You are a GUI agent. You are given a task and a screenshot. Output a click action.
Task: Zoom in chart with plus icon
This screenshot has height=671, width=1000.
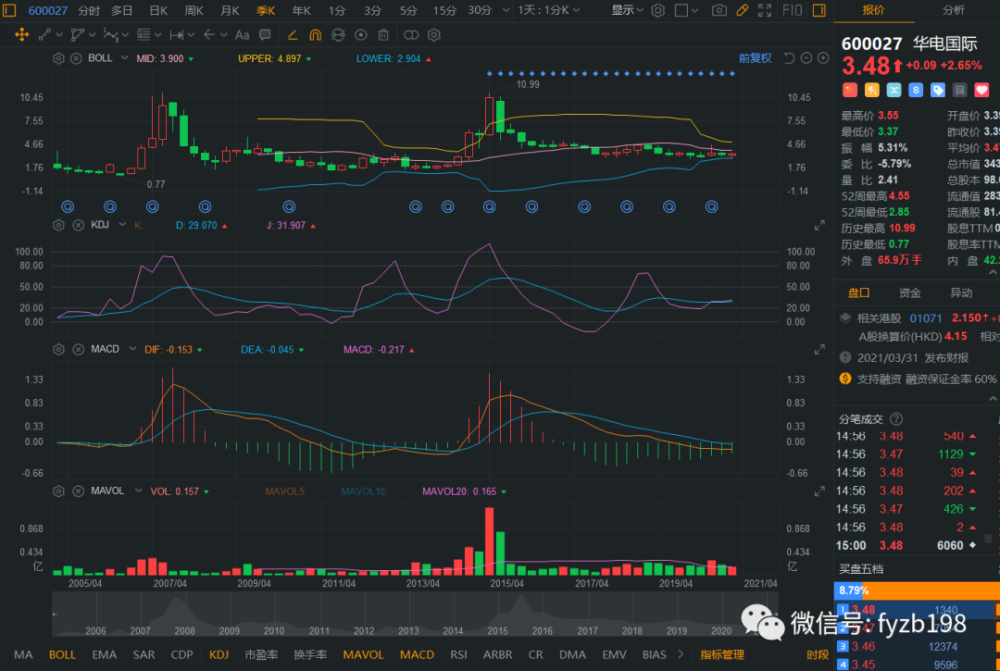[x=823, y=59]
